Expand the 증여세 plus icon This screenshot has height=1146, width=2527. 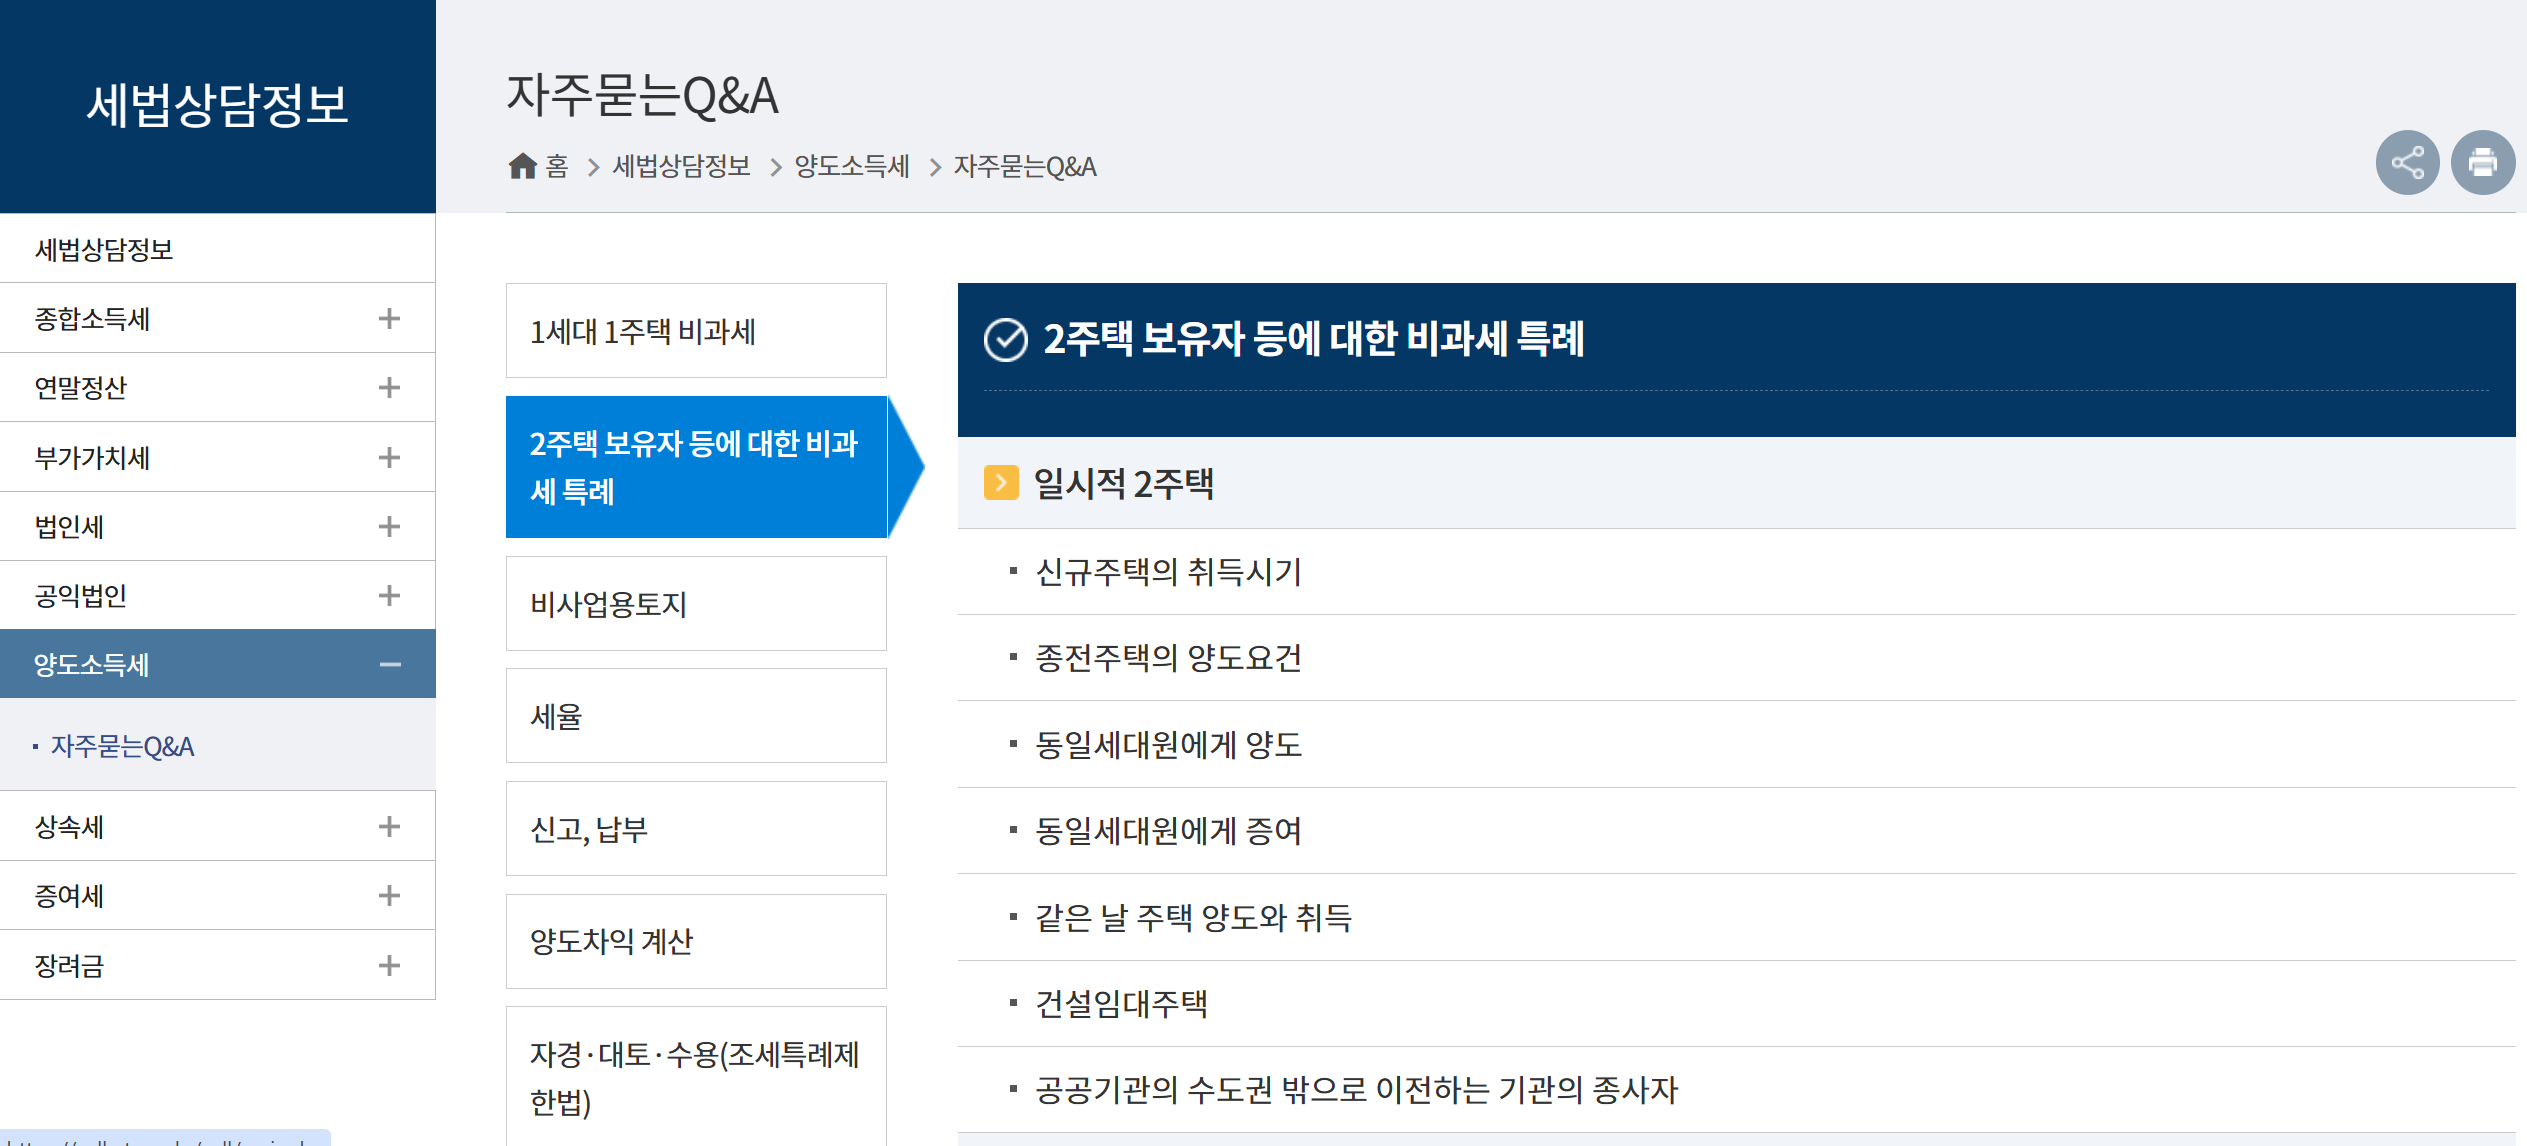coord(389,895)
